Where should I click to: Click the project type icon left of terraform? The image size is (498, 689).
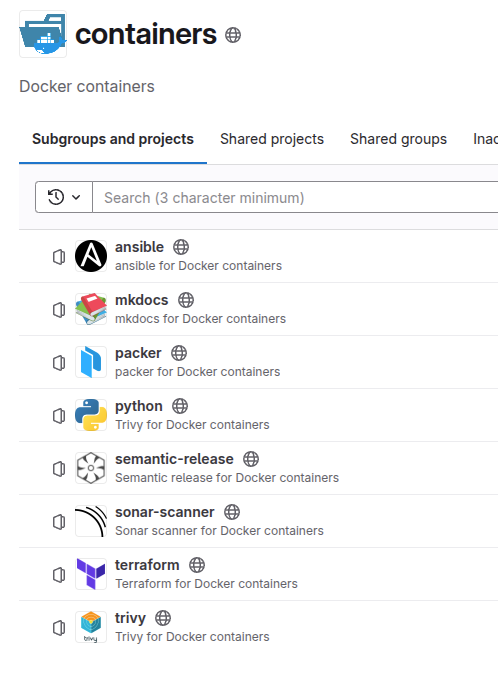point(59,574)
